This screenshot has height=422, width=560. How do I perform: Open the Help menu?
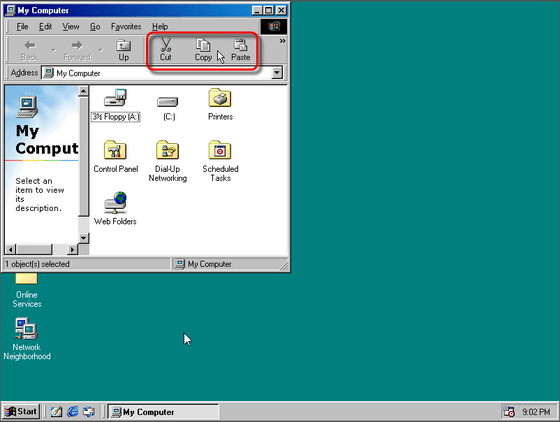(x=160, y=27)
